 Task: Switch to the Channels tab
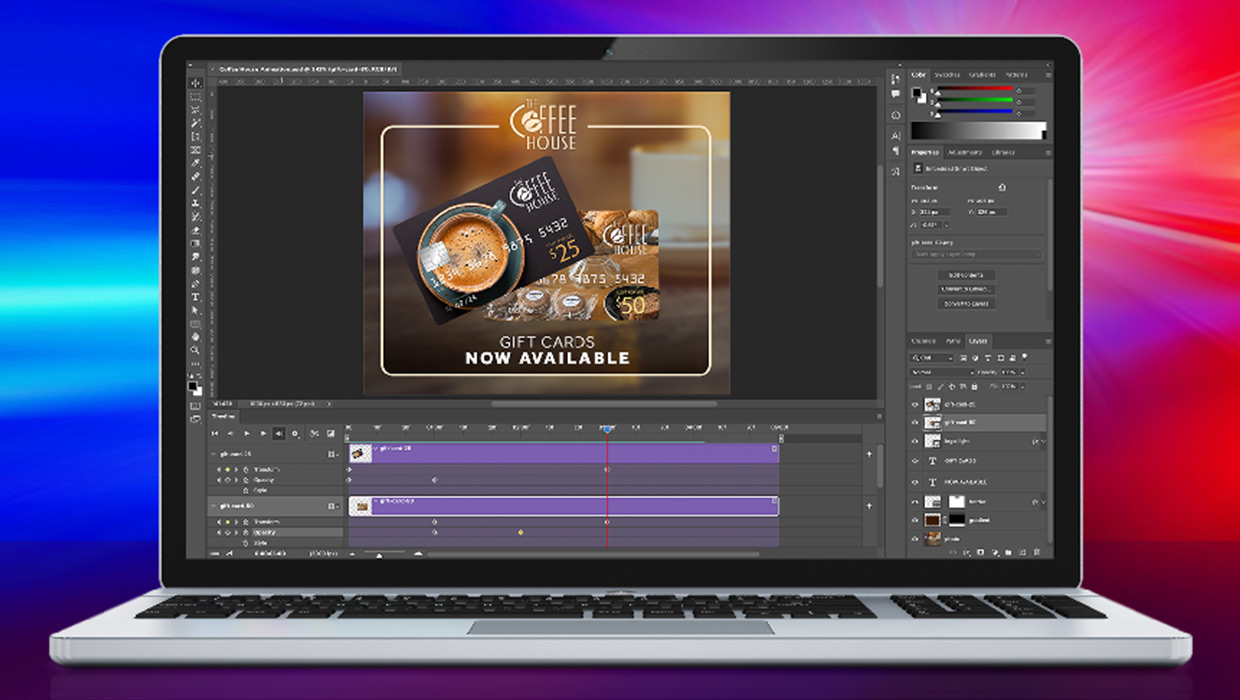[x=924, y=341]
